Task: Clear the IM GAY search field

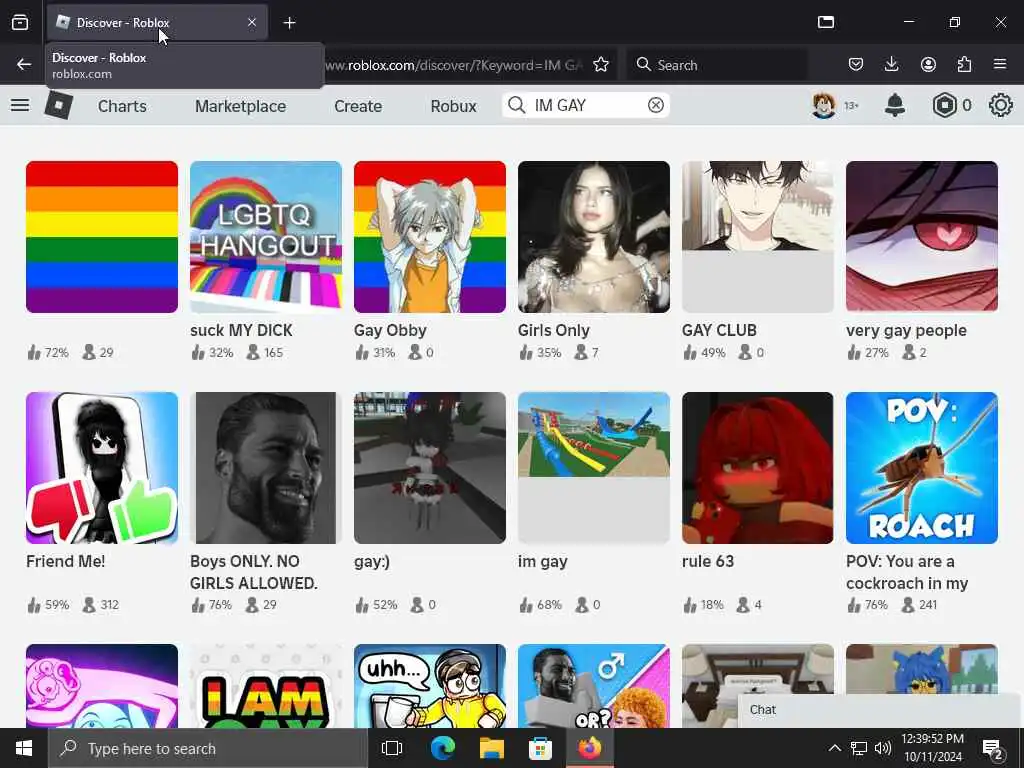Action: [656, 105]
